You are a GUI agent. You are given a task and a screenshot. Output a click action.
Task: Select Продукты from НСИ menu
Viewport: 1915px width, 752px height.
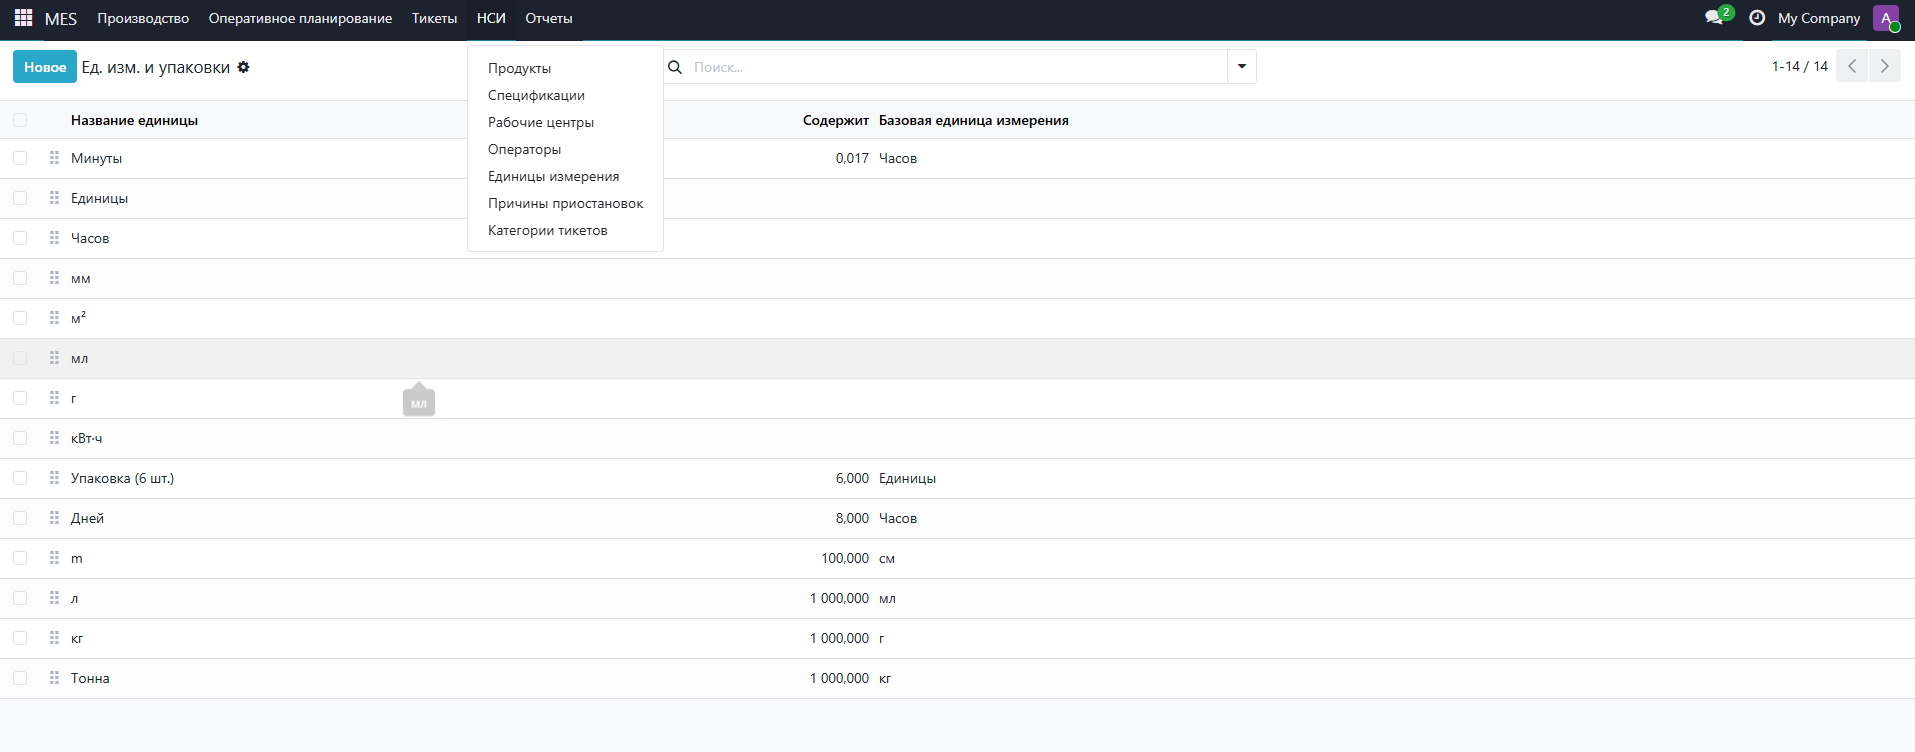[520, 68]
